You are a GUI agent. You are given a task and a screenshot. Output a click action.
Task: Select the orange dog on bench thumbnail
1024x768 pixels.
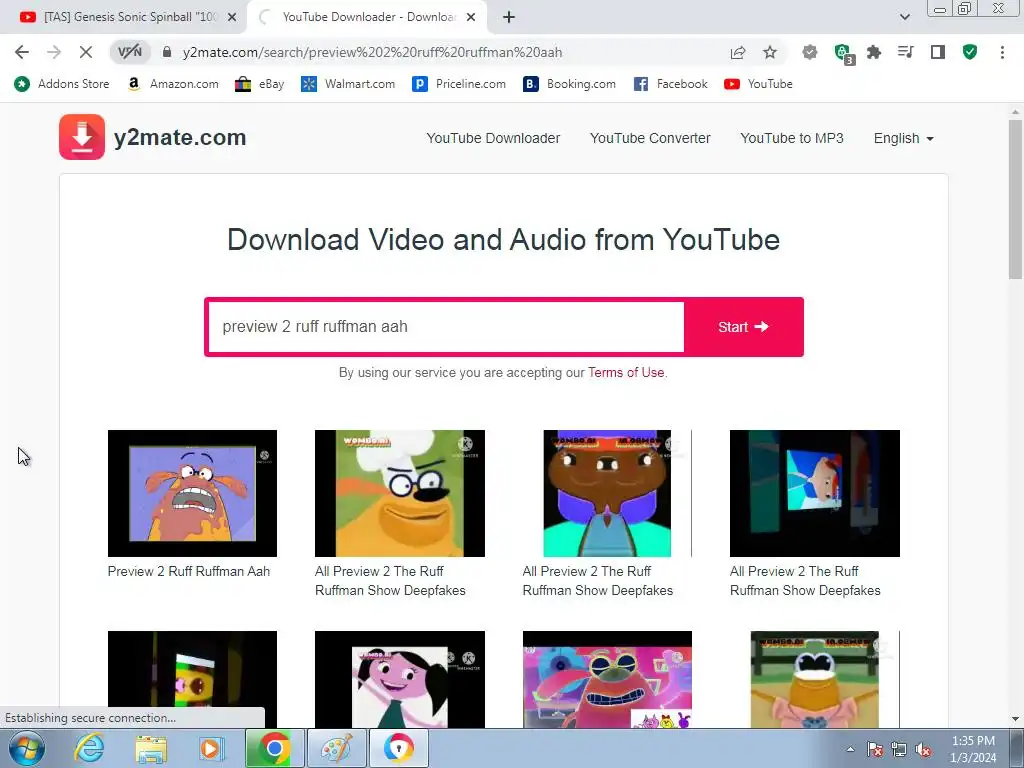pyautogui.click(x=814, y=679)
